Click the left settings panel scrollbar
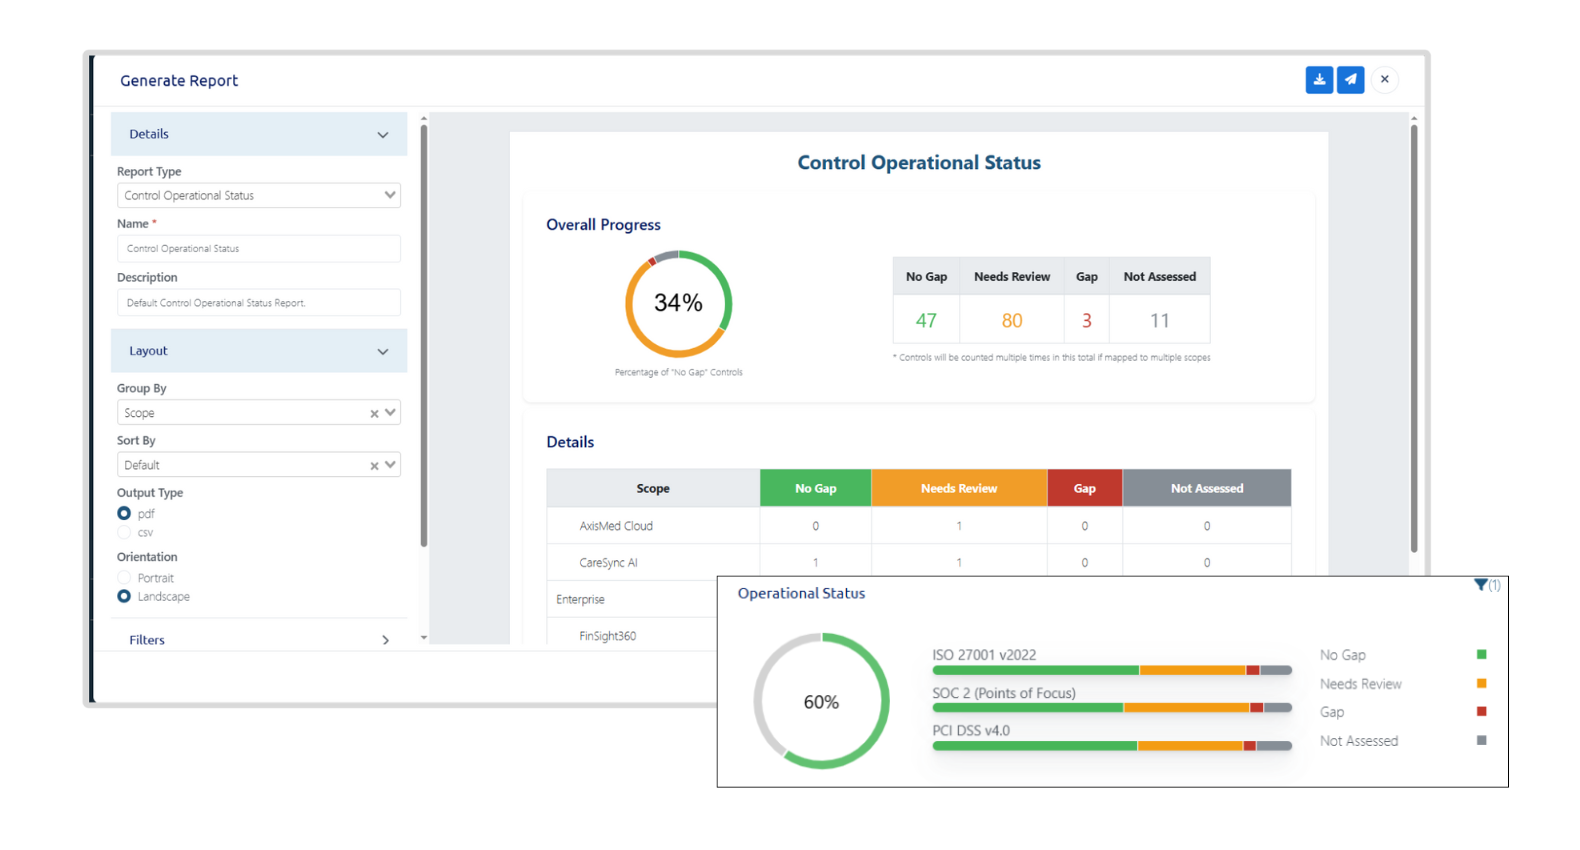The height and width of the screenshot is (850, 1580). click(424, 335)
